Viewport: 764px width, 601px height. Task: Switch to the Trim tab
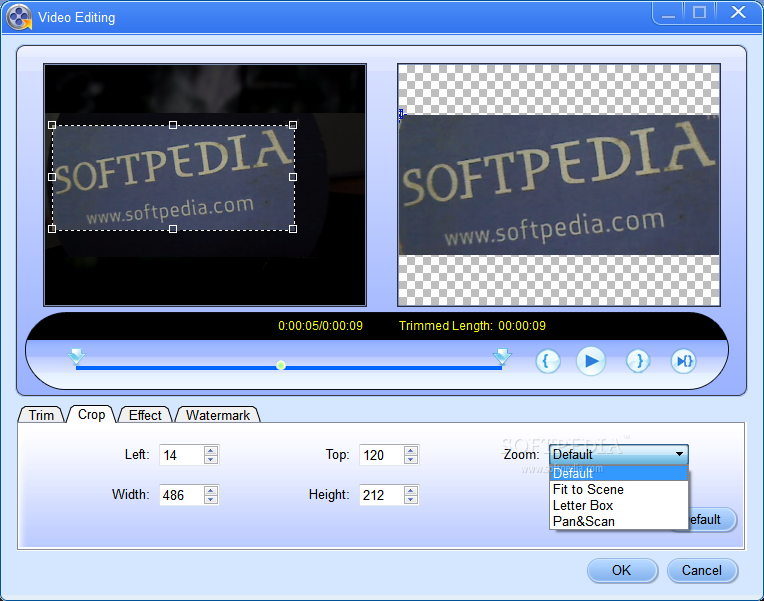(41, 415)
